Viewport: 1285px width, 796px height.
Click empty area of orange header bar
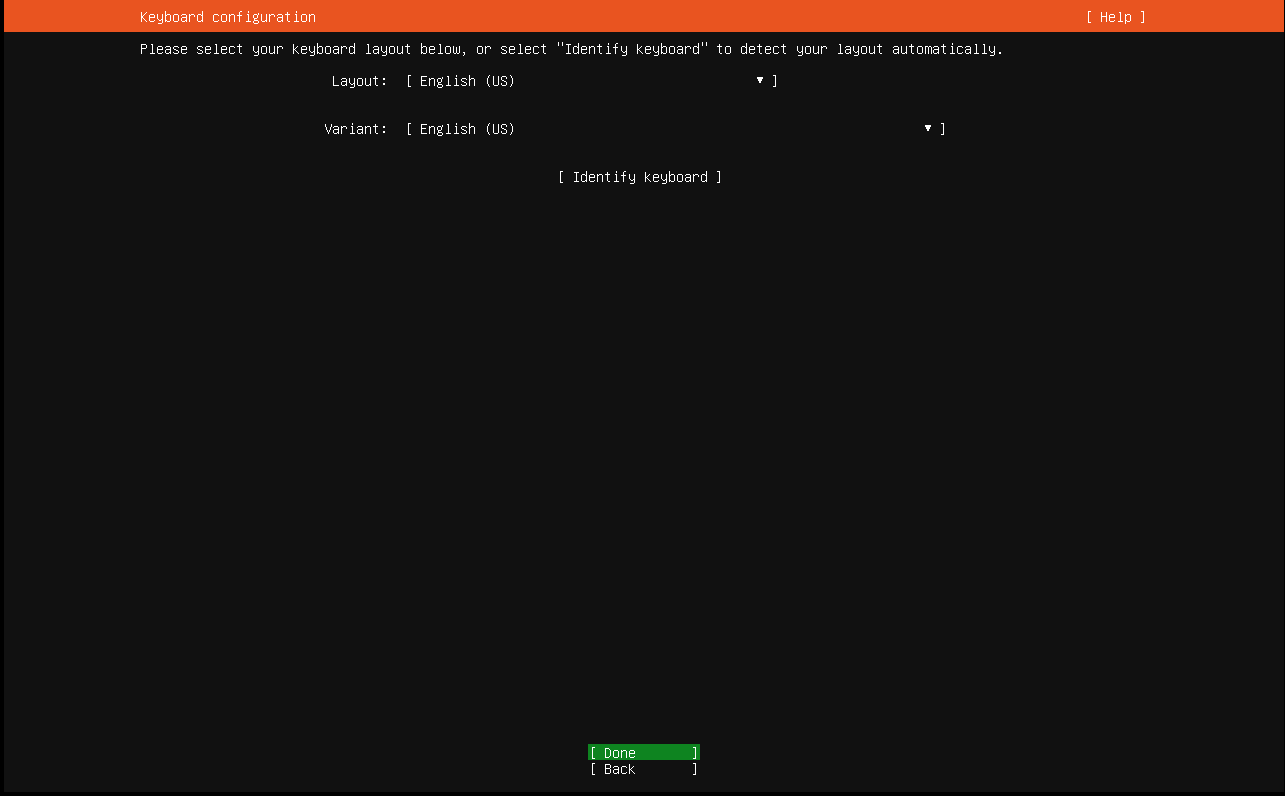pyautogui.click(x=700, y=17)
